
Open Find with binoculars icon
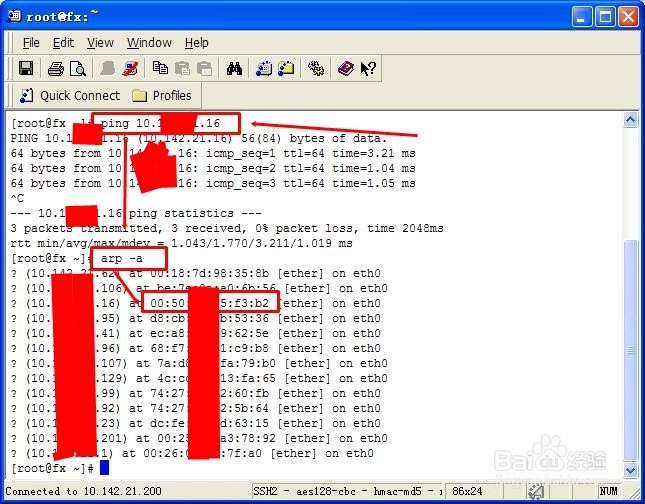click(x=234, y=68)
